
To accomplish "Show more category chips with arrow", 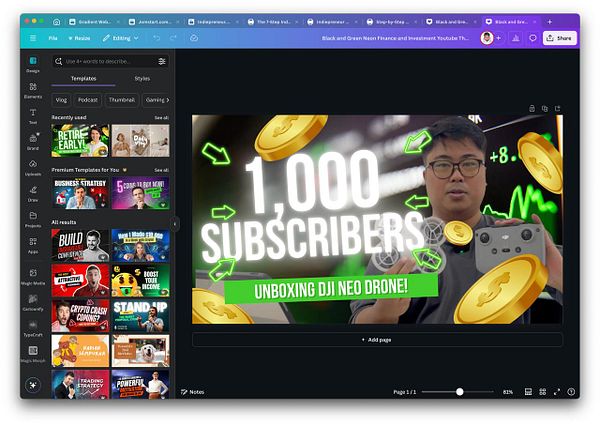I will pos(168,100).
